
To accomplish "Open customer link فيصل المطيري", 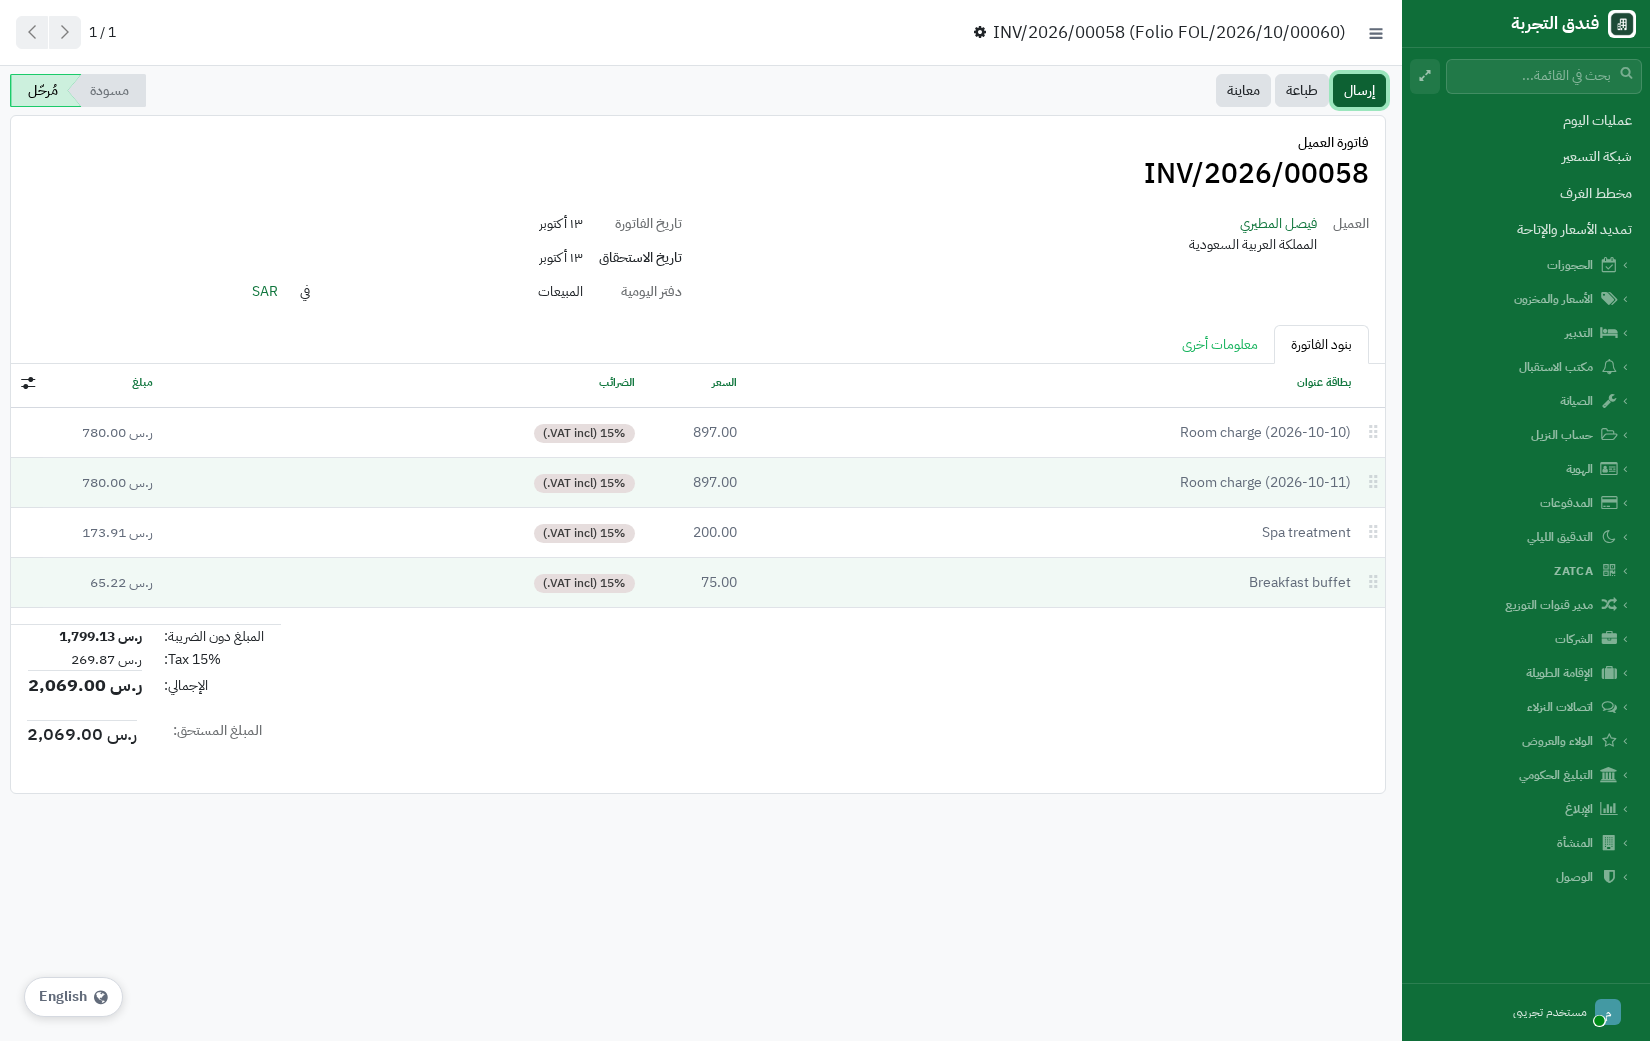I will [x=1278, y=224].
